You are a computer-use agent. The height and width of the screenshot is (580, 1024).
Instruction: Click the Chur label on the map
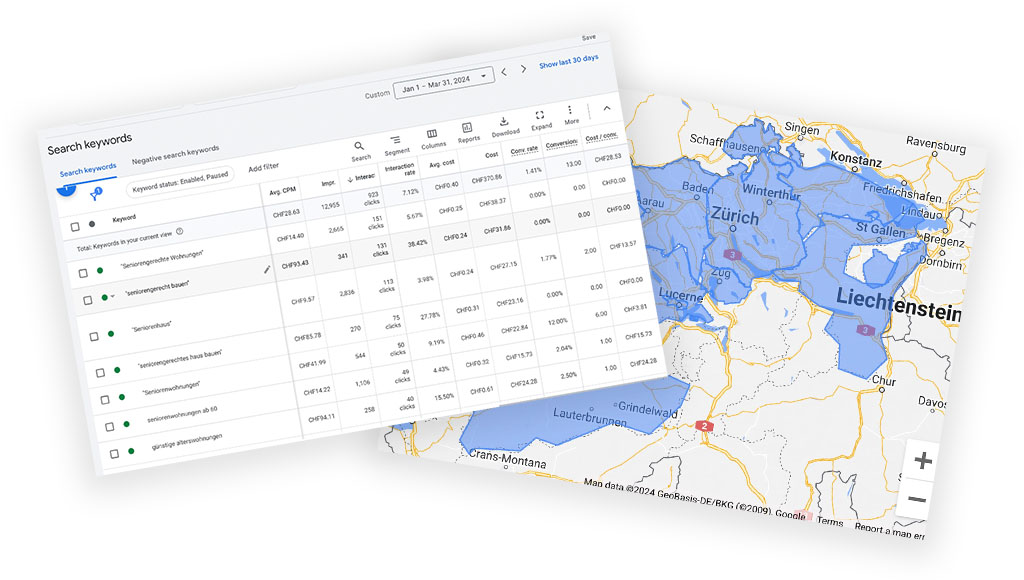(x=884, y=380)
